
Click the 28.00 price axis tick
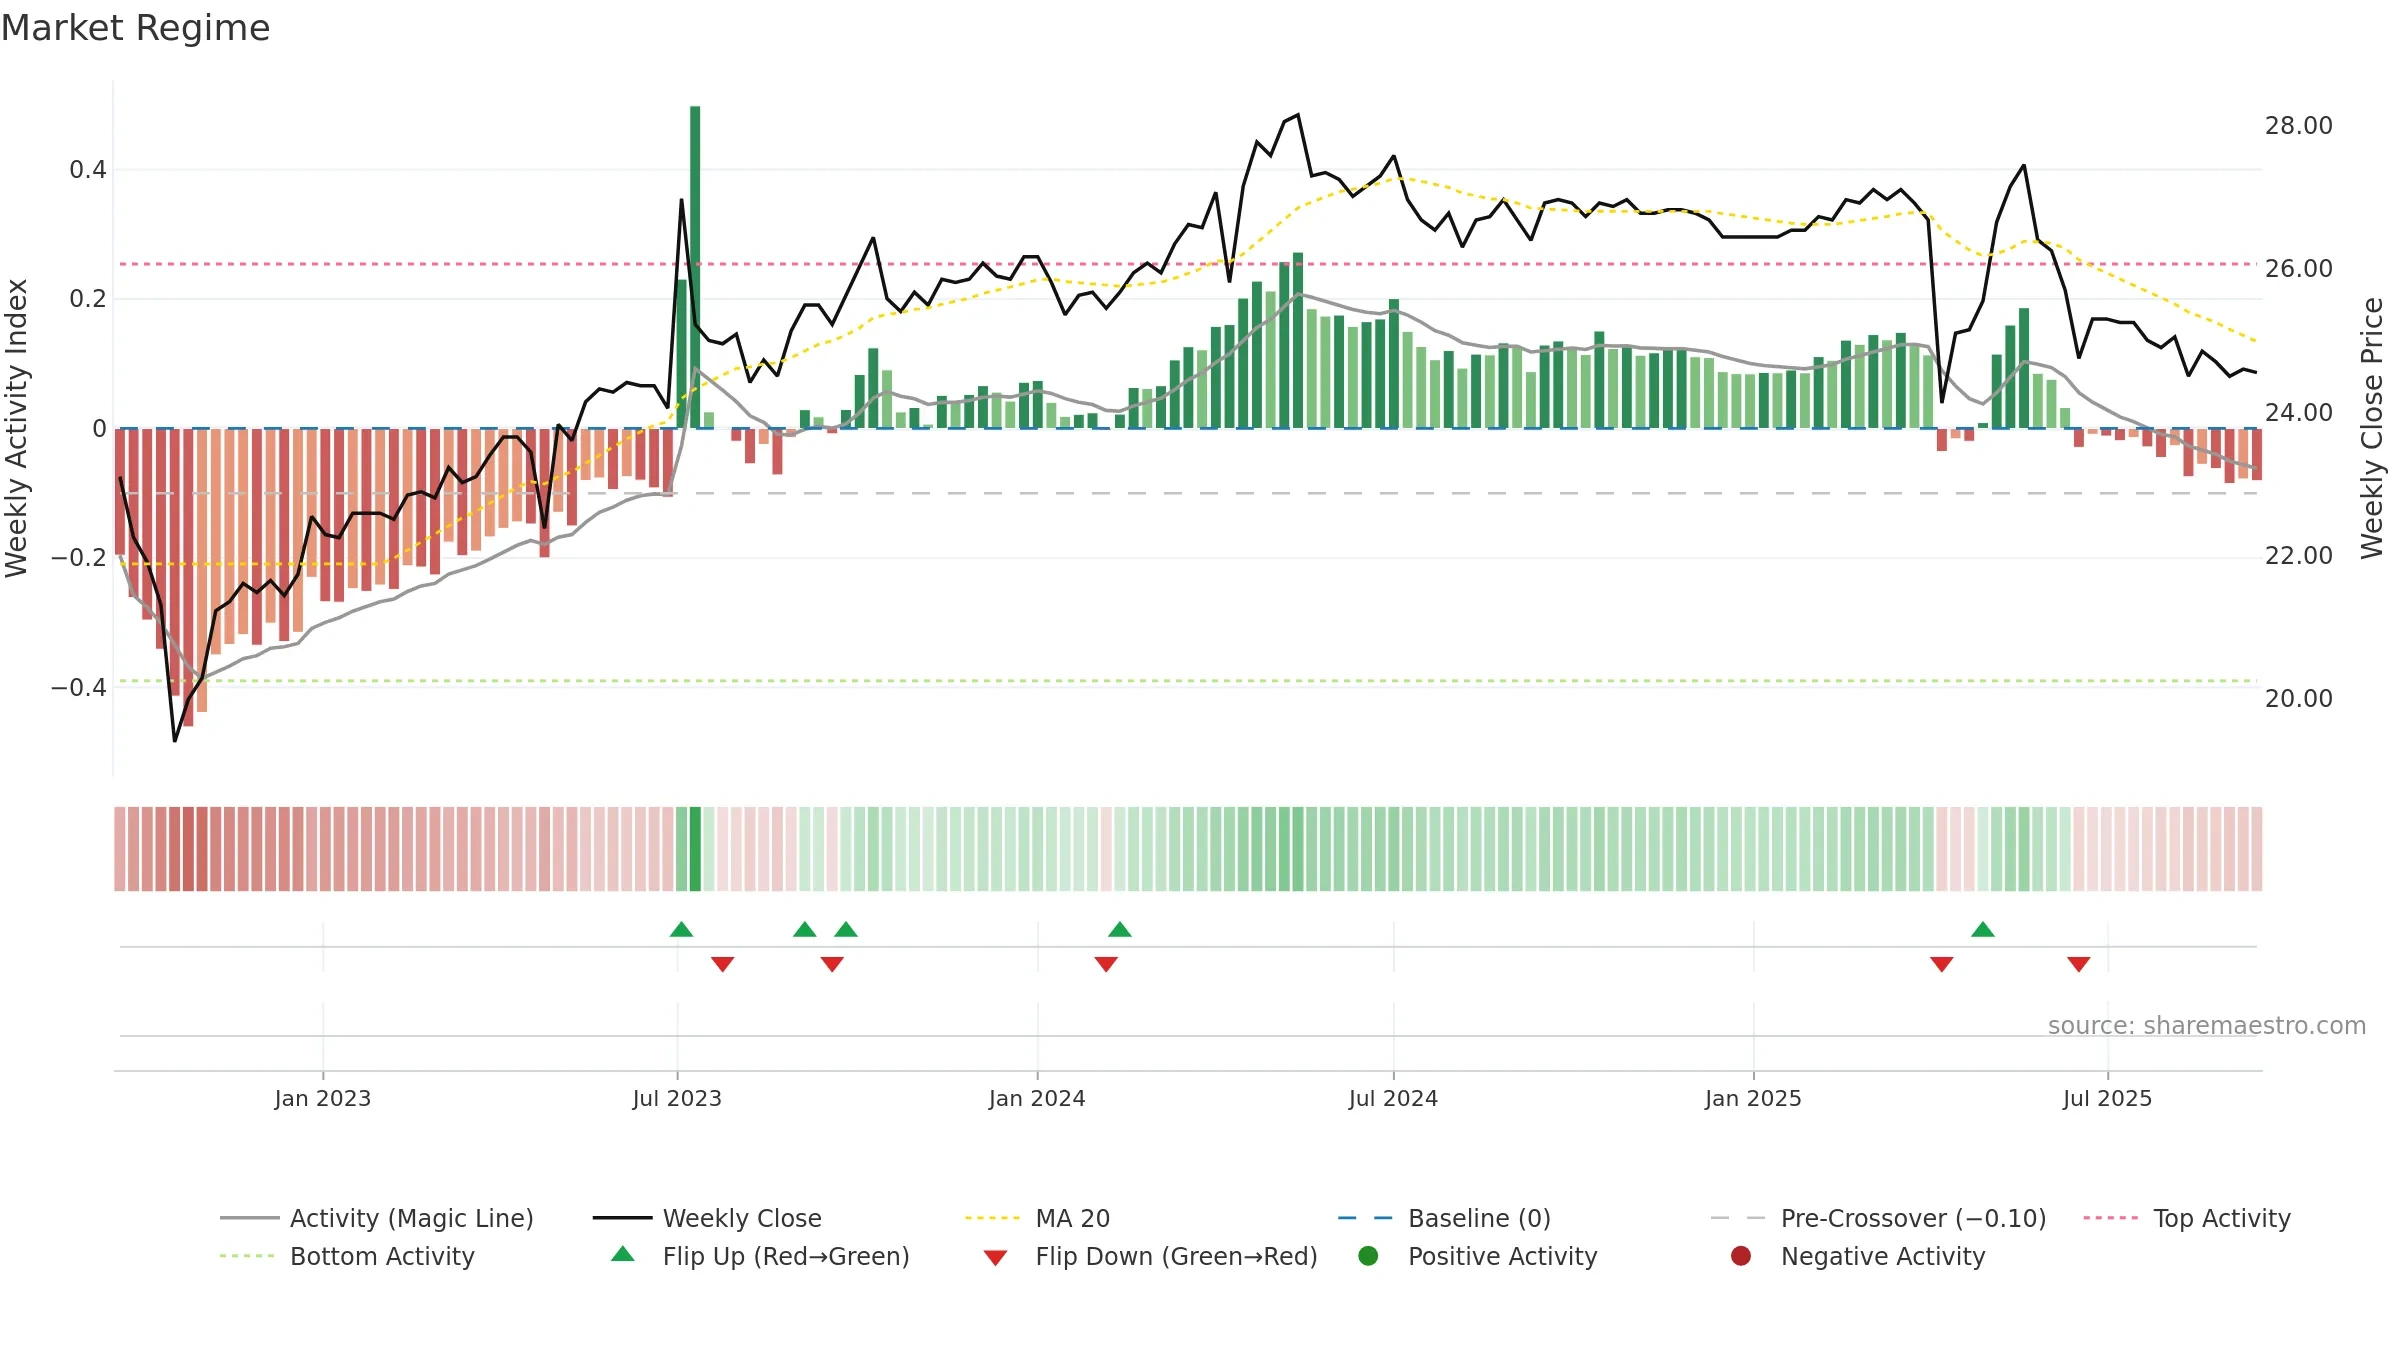[x=2298, y=126]
